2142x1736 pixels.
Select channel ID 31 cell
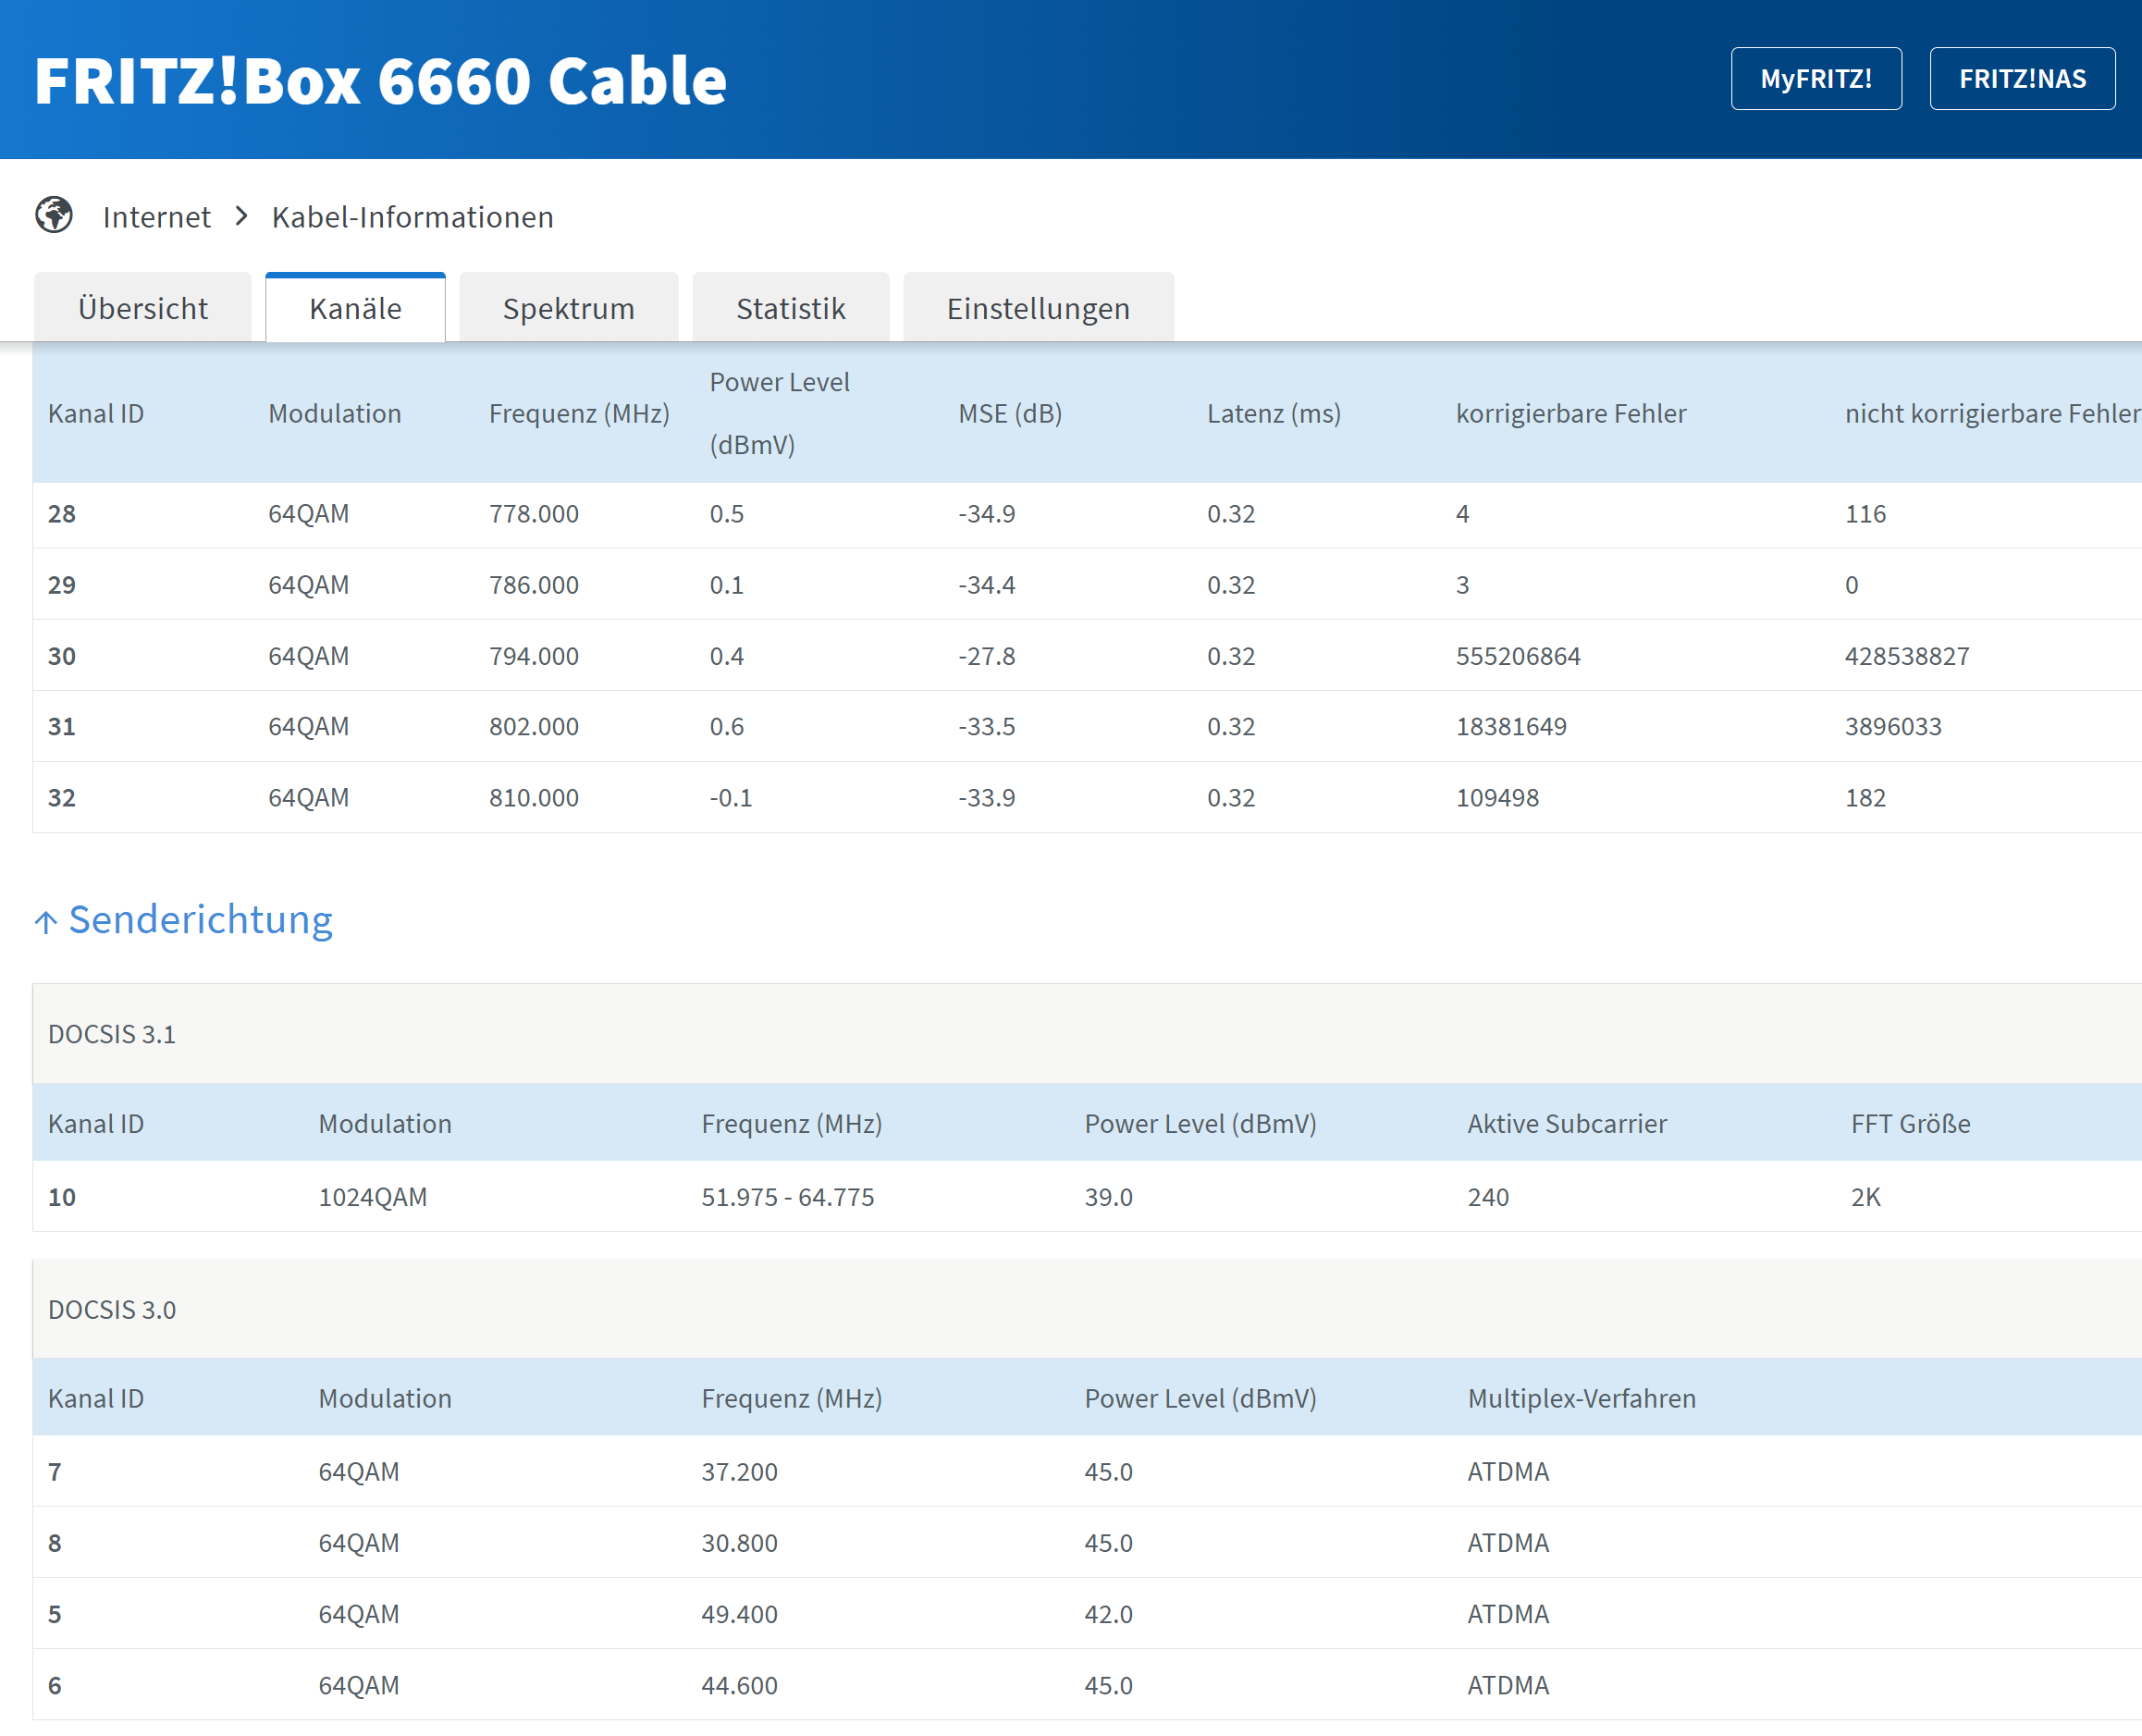click(x=62, y=726)
